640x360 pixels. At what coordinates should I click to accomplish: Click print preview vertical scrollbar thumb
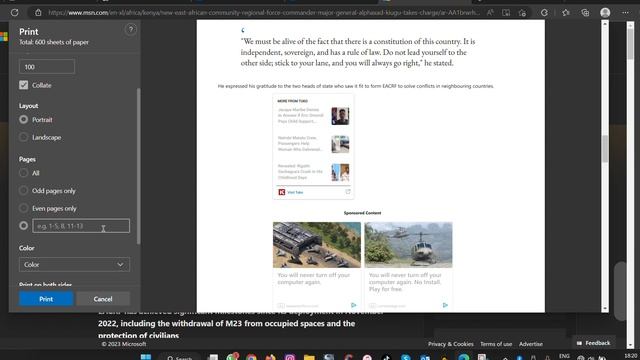point(605,148)
